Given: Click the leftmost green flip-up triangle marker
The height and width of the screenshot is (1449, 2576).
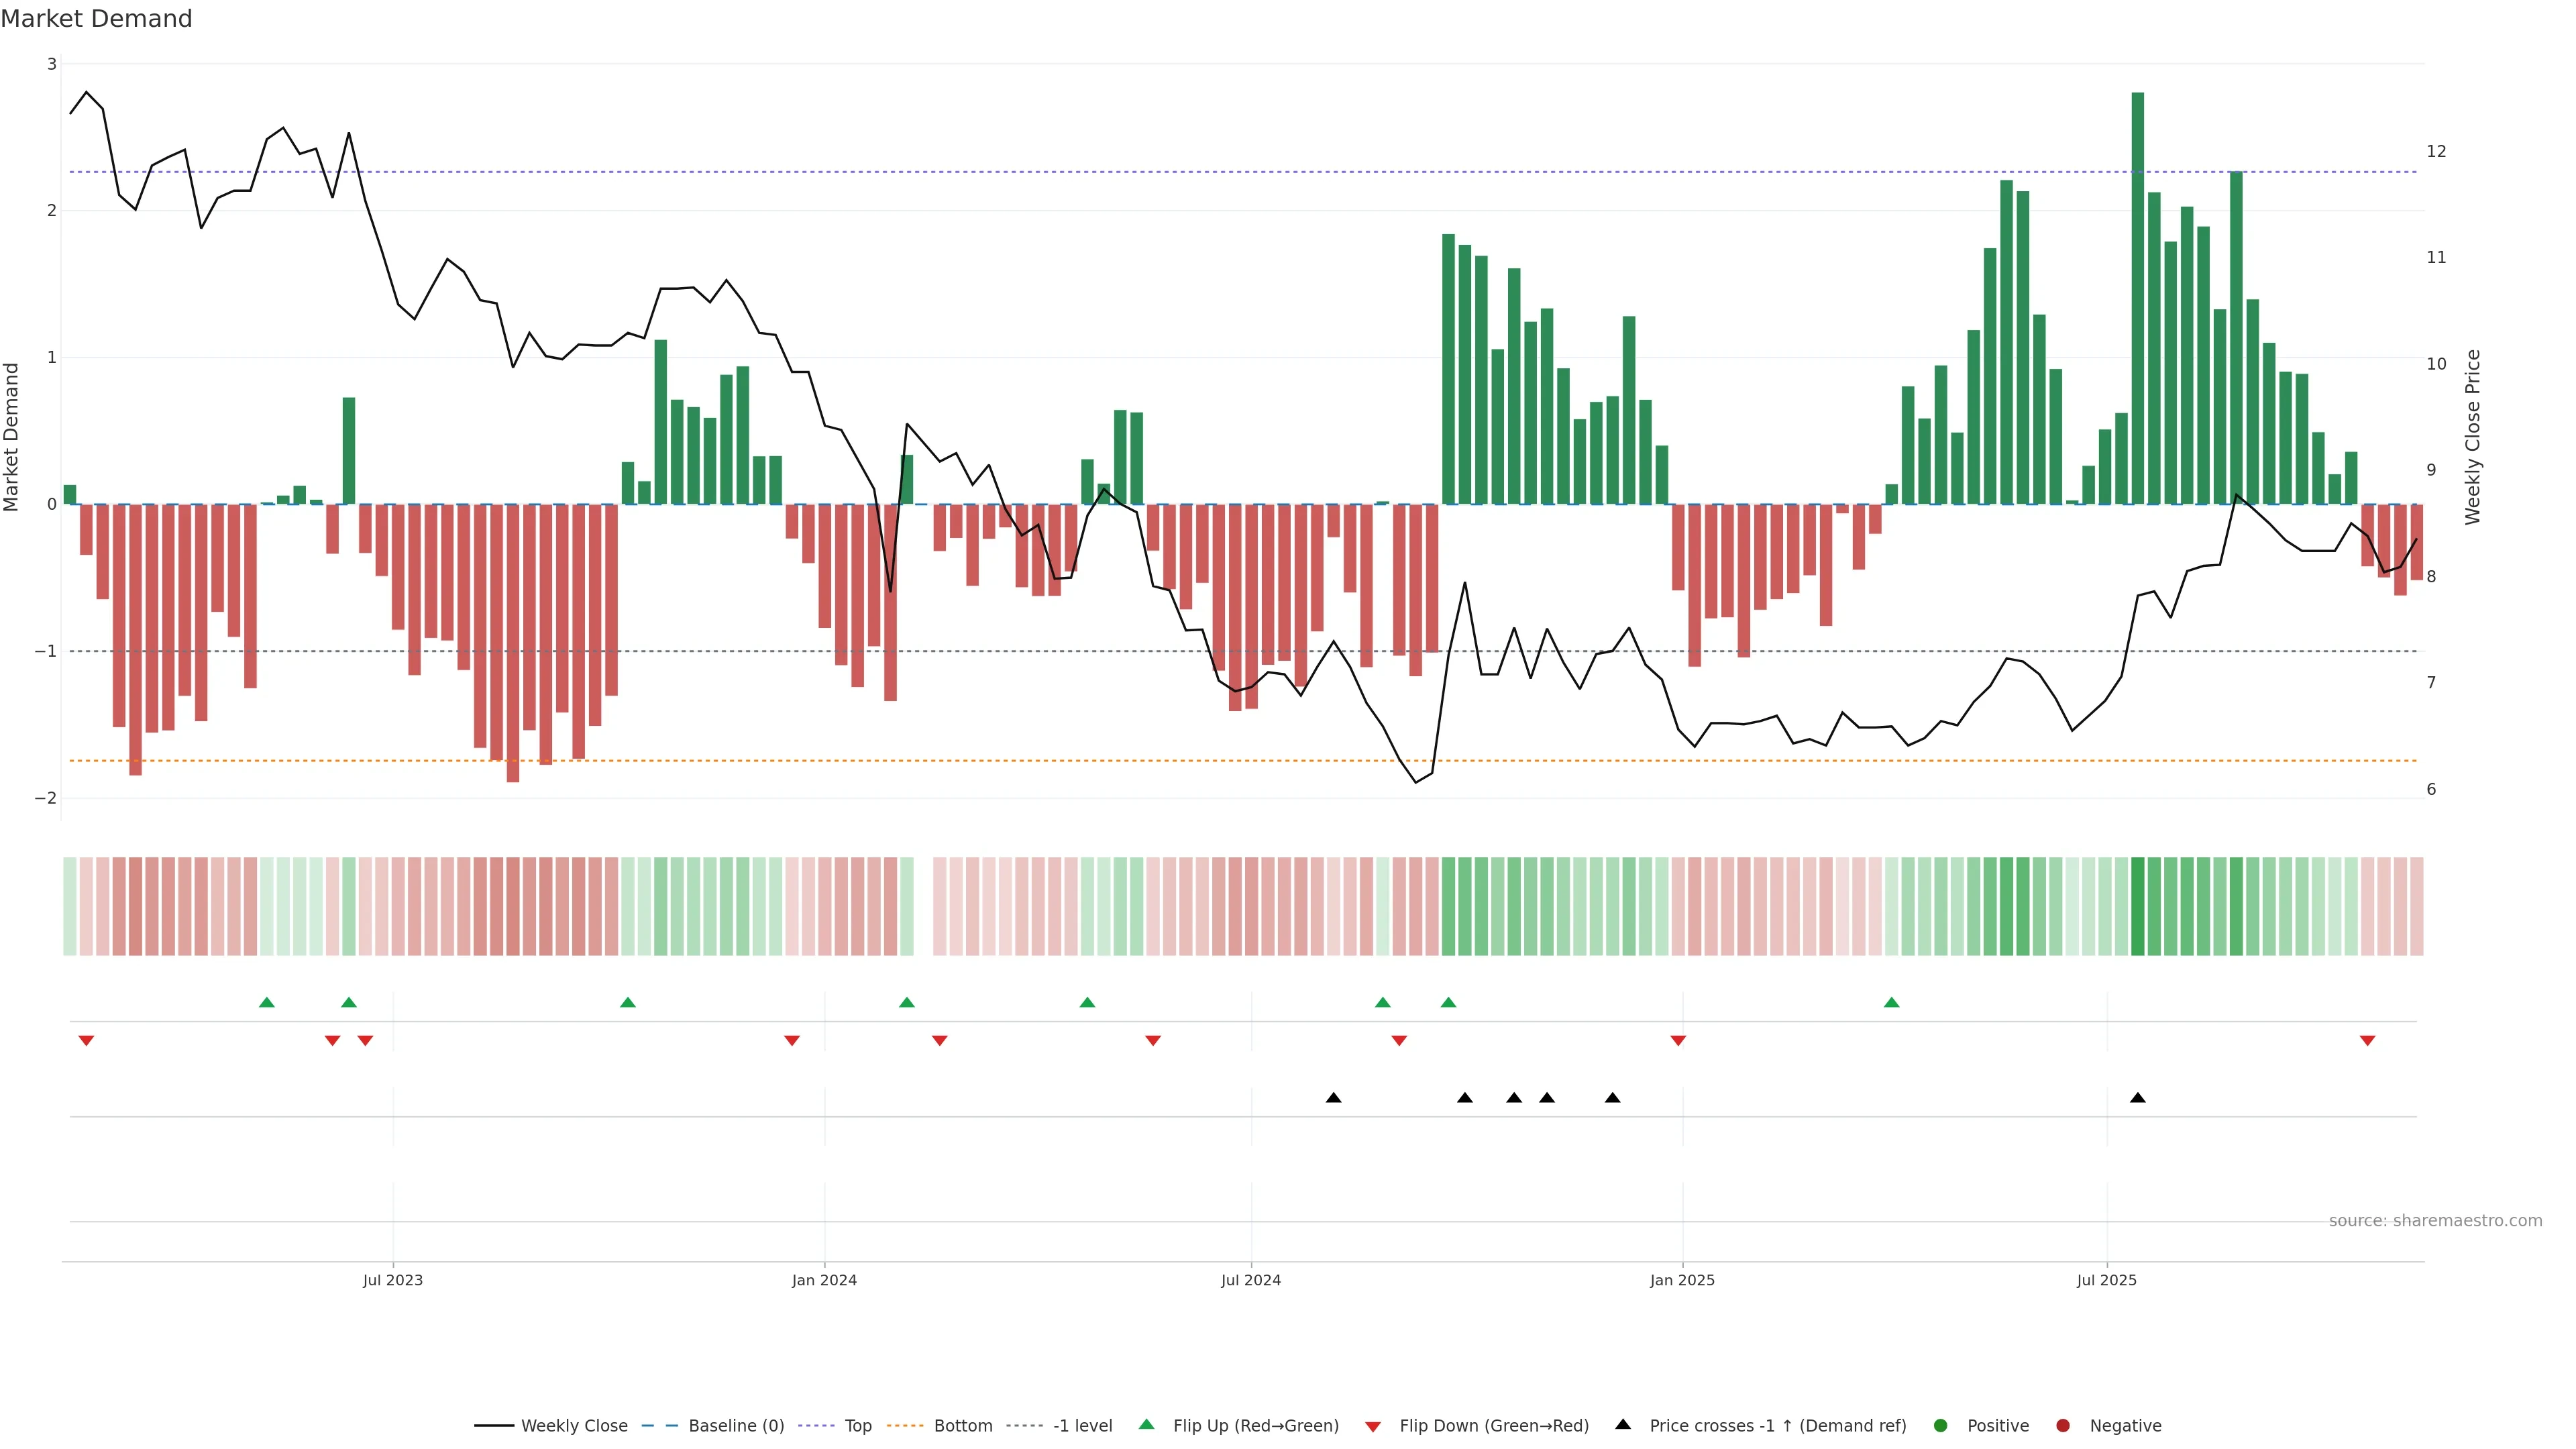Looking at the screenshot, I should click(x=266, y=1002).
